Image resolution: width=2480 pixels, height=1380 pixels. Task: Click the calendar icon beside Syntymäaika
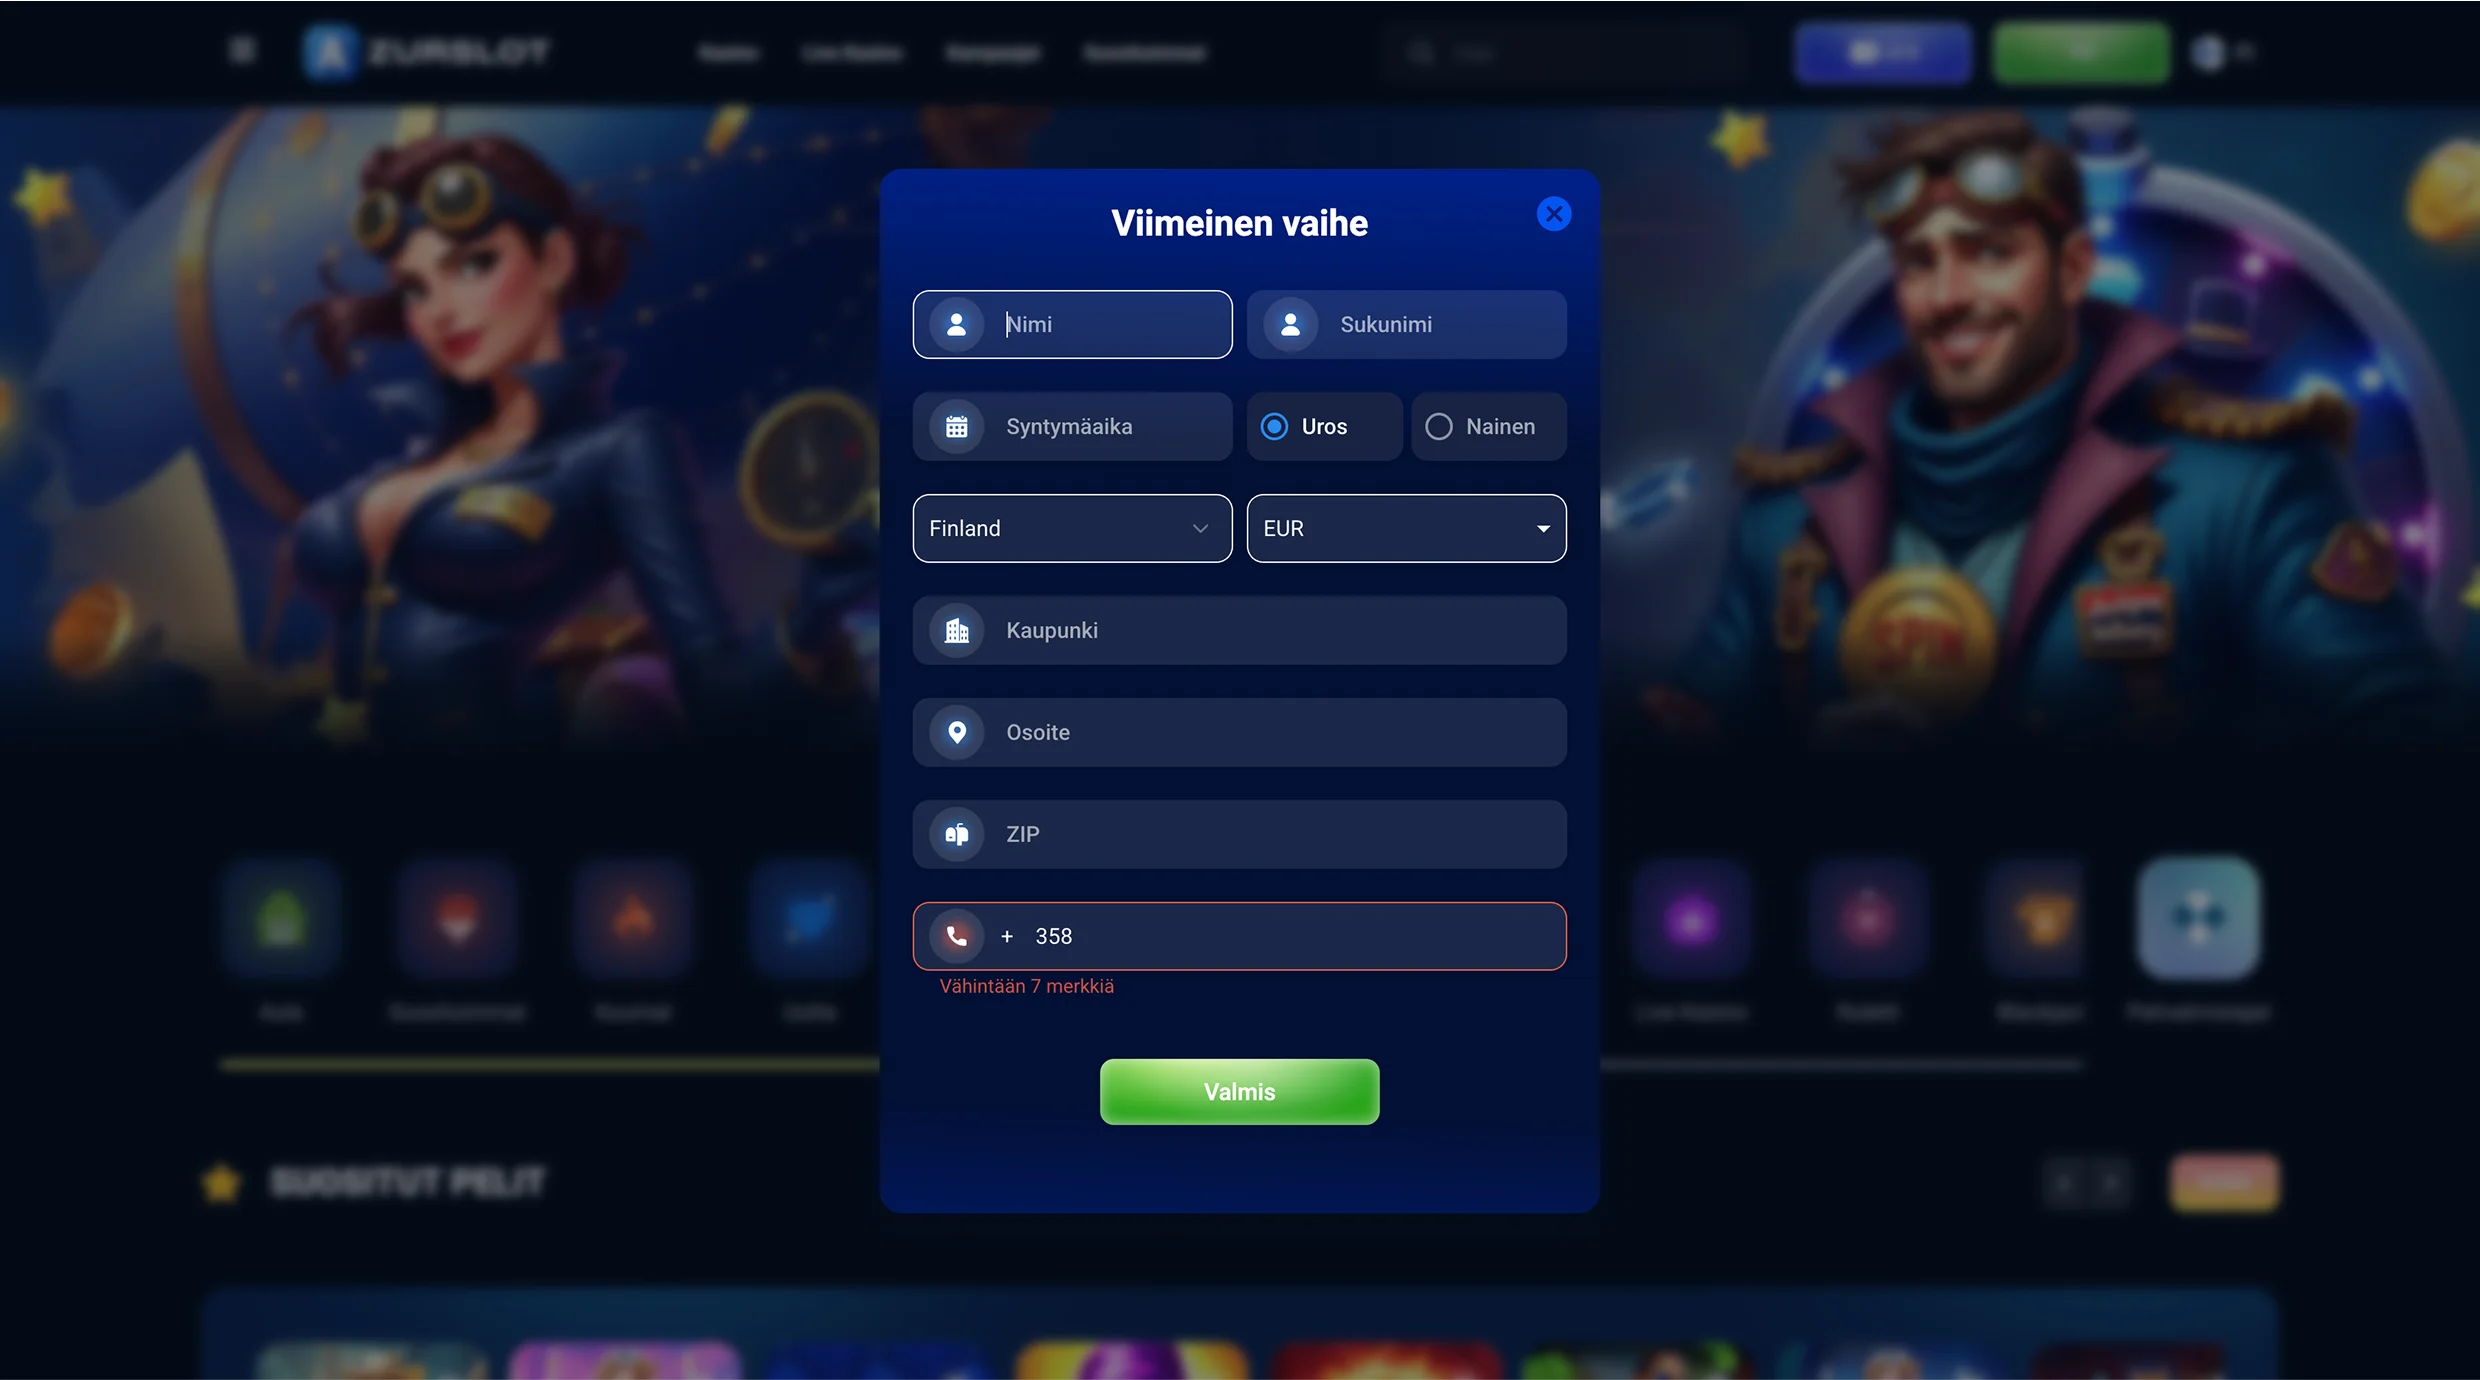point(956,426)
